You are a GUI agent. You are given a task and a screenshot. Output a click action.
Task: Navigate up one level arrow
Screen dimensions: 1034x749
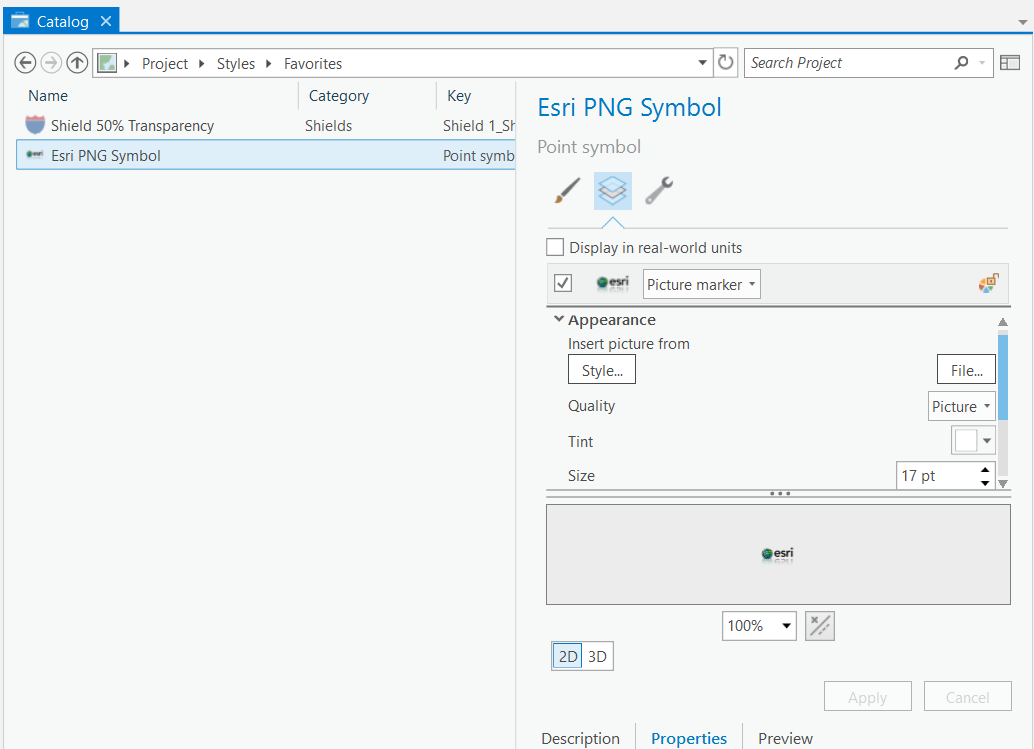click(77, 63)
